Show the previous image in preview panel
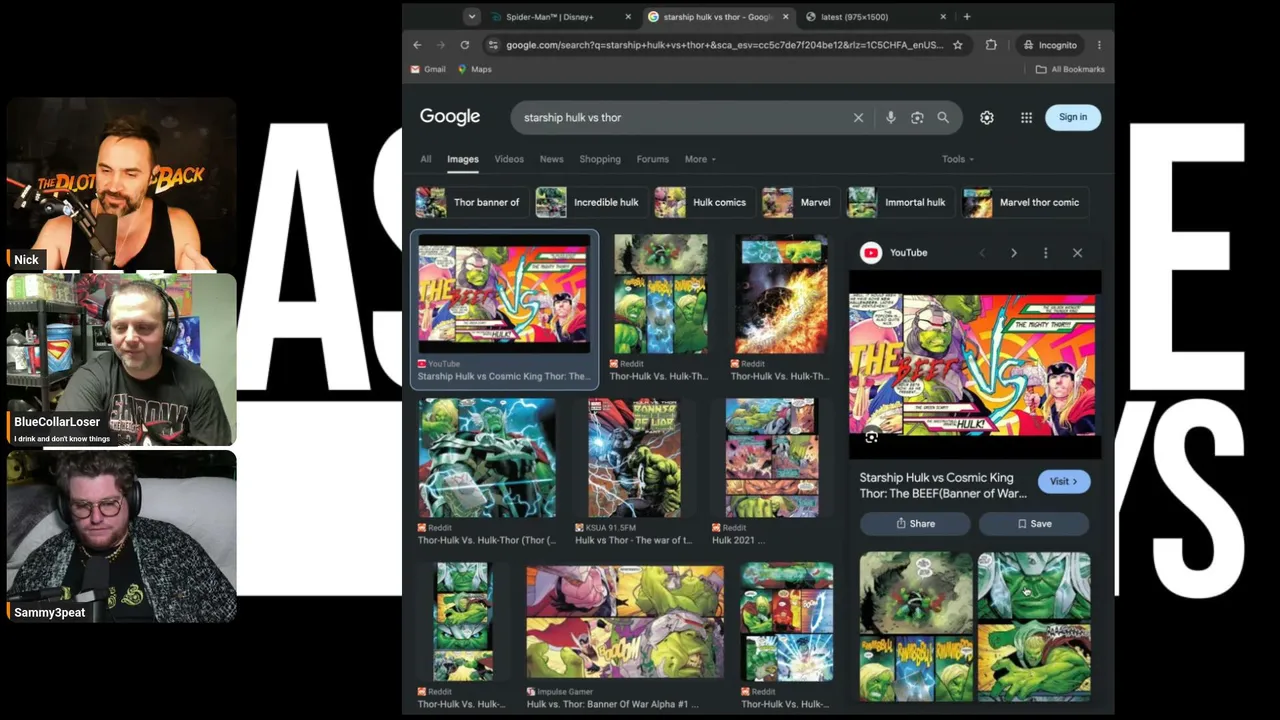1280x720 pixels. [982, 253]
